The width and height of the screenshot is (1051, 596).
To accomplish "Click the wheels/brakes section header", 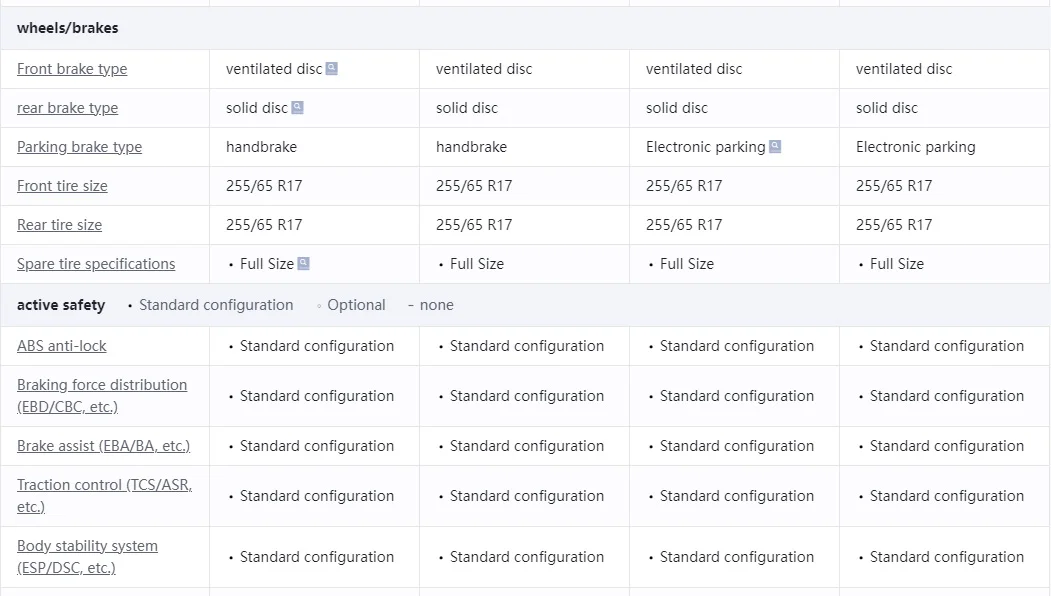I will click(68, 28).
